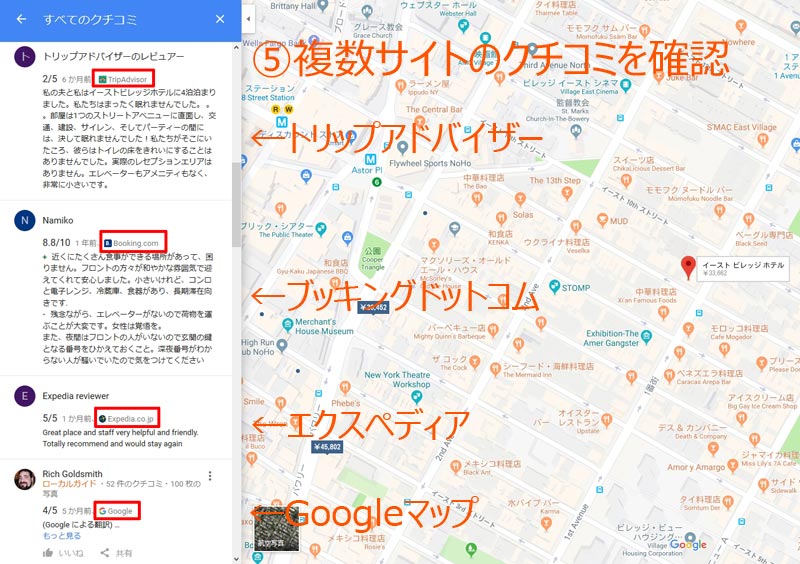Click the Village East Cinema marker

(x=626, y=85)
